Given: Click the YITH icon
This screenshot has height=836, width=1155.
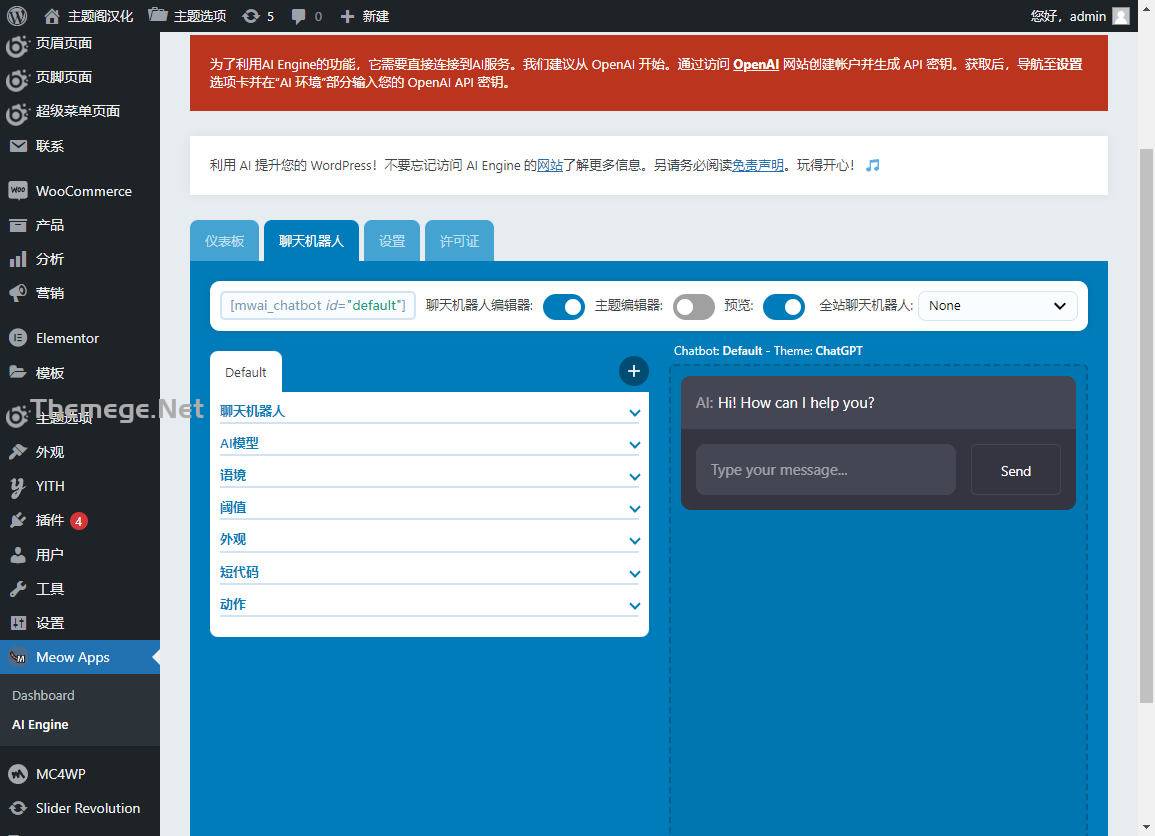Looking at the screenshot, I should click(x=18, y=486).
